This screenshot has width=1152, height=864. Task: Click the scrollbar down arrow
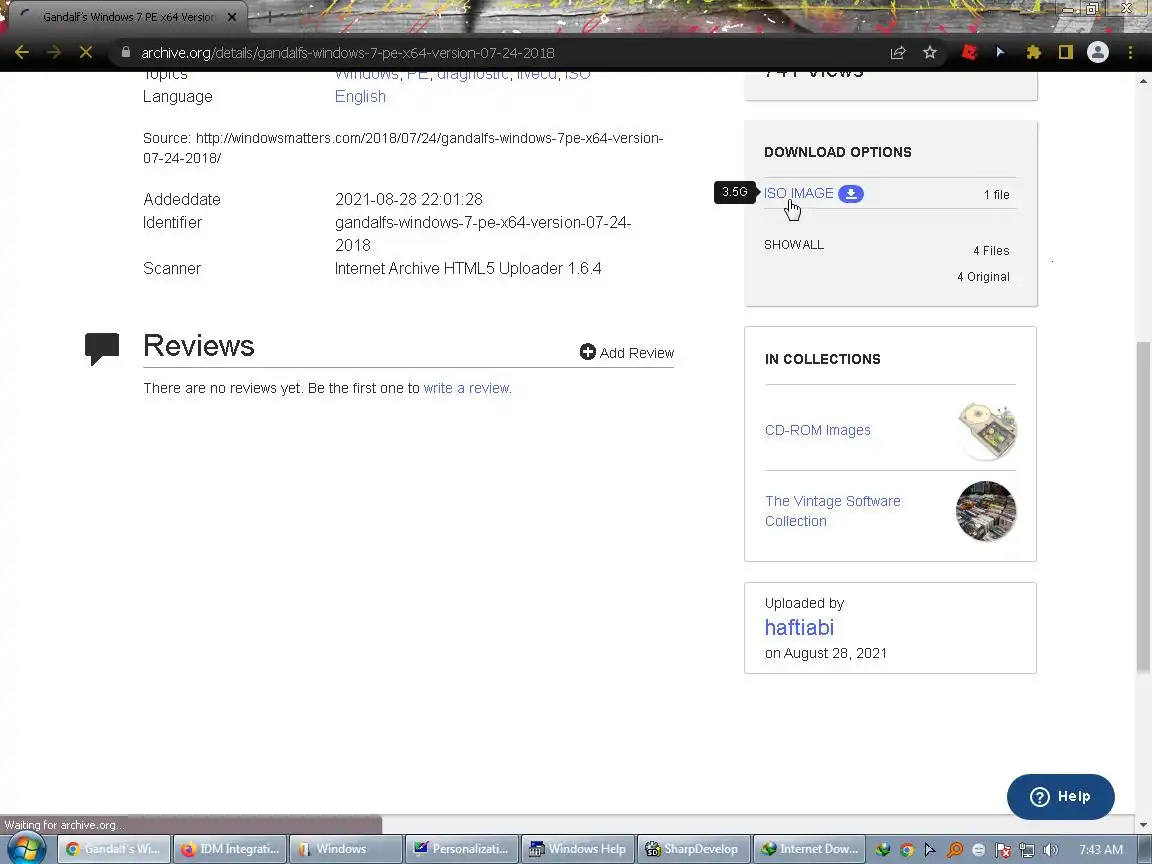[x=1144, y=825]
